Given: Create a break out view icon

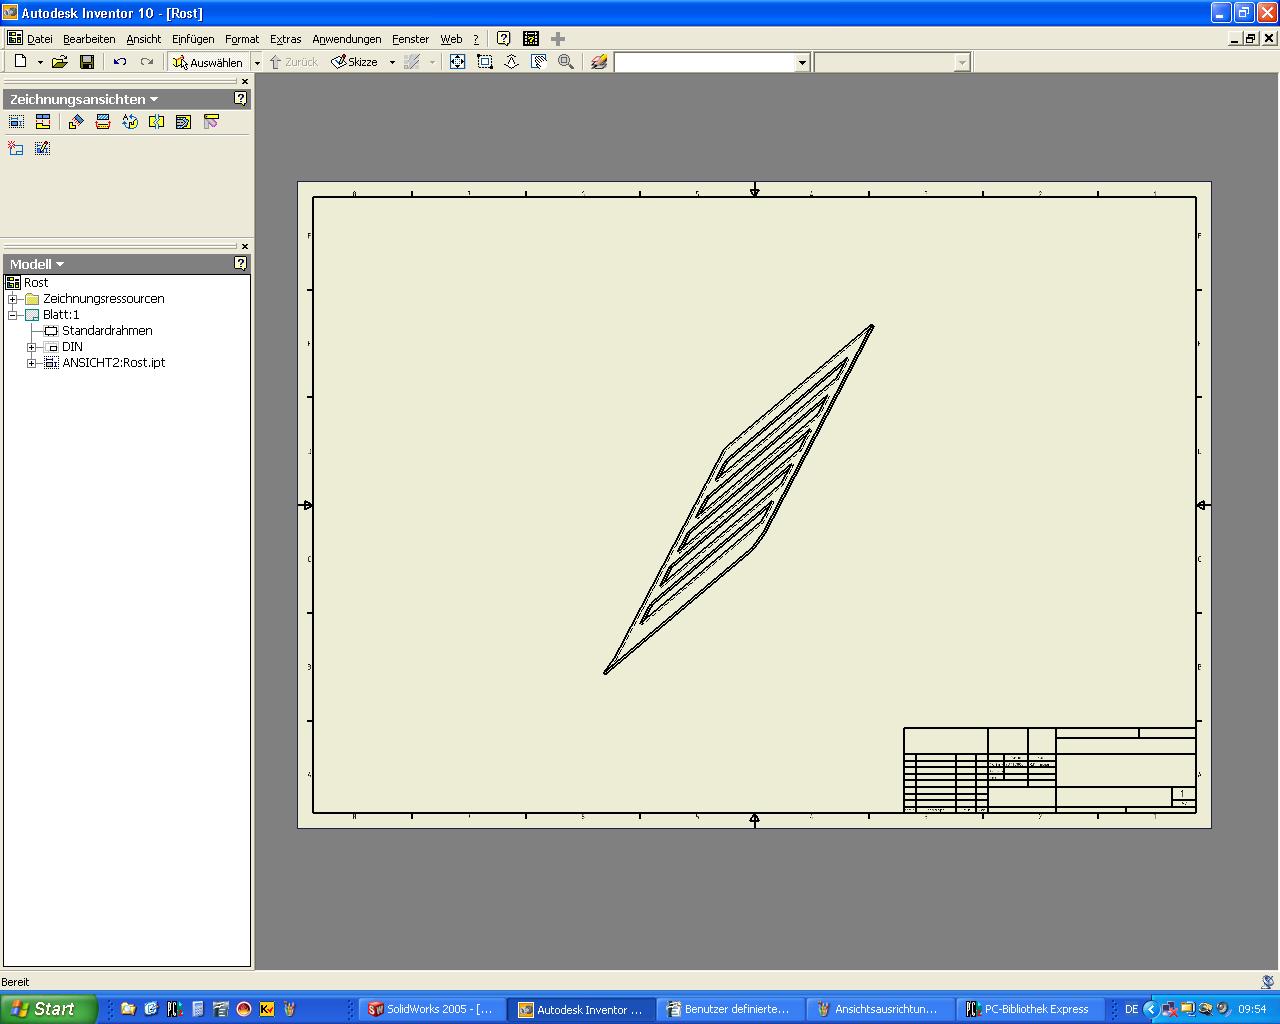Looking at the screenshot, I should pyautogui.click(x=183, y=121).
